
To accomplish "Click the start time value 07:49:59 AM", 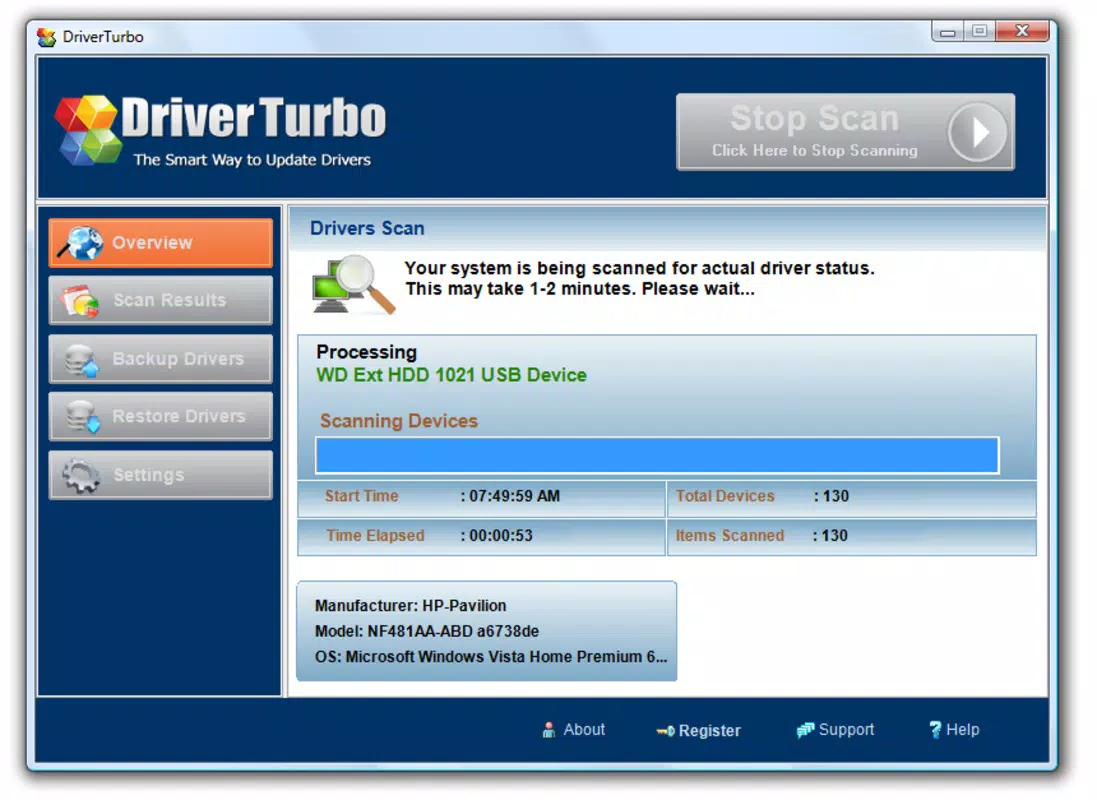I will (x=514, y=496).
